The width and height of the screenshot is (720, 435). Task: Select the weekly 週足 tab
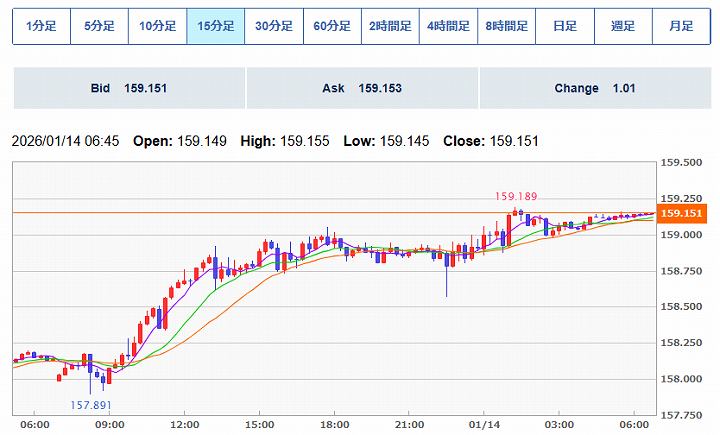[623, 26]
